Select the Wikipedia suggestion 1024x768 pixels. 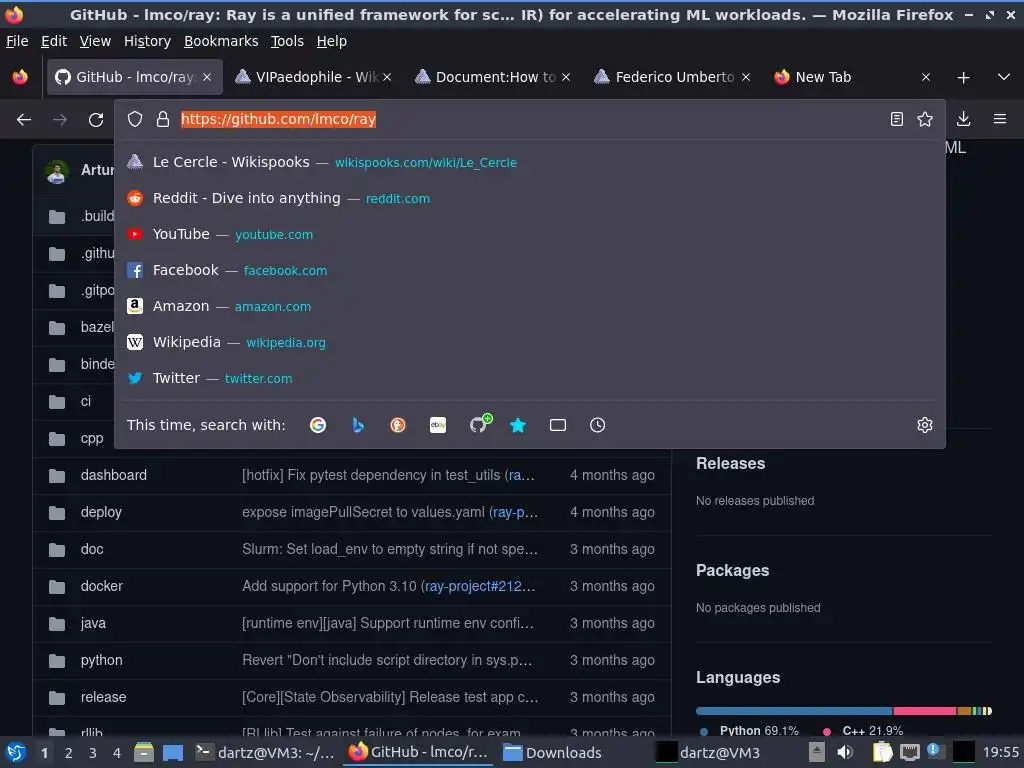530,342
